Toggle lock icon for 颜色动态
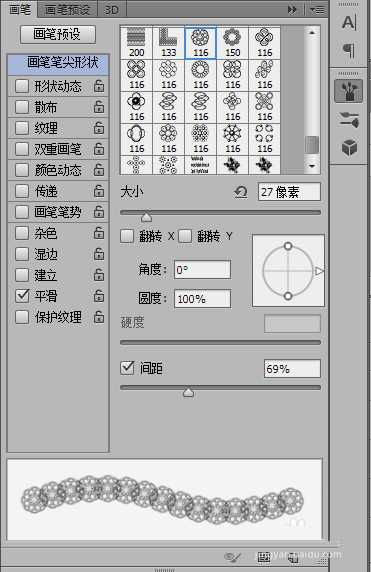371x572 pixels. tap(99, 170)
